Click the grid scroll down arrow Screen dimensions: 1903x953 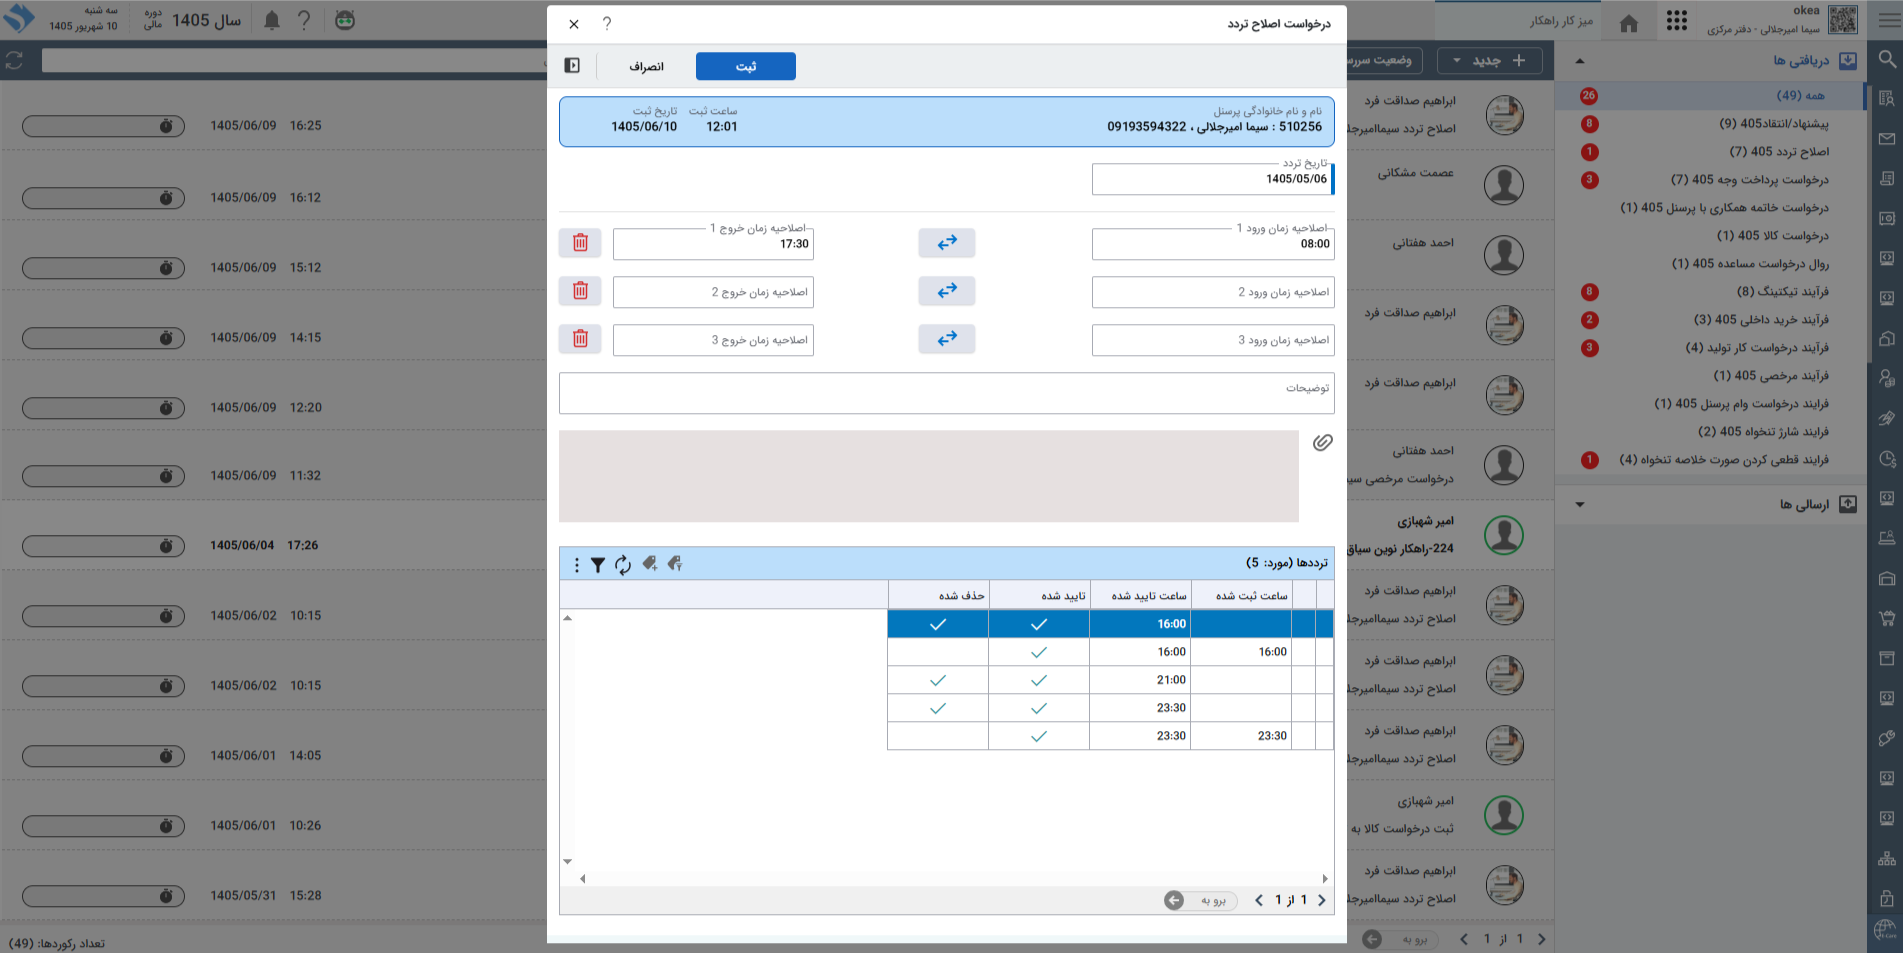pyautogui.click(x=567, y=861)
